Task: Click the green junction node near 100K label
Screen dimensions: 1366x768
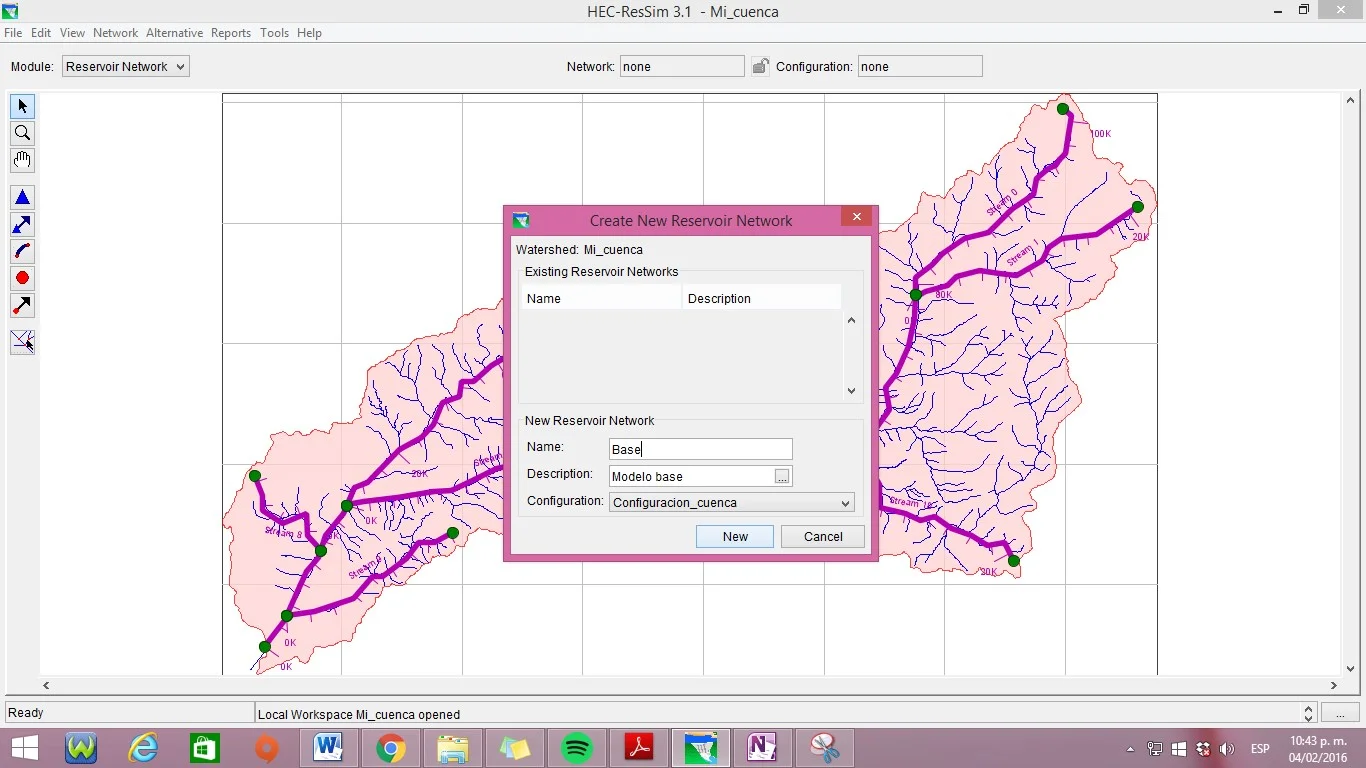Action: pos(1063,109)
